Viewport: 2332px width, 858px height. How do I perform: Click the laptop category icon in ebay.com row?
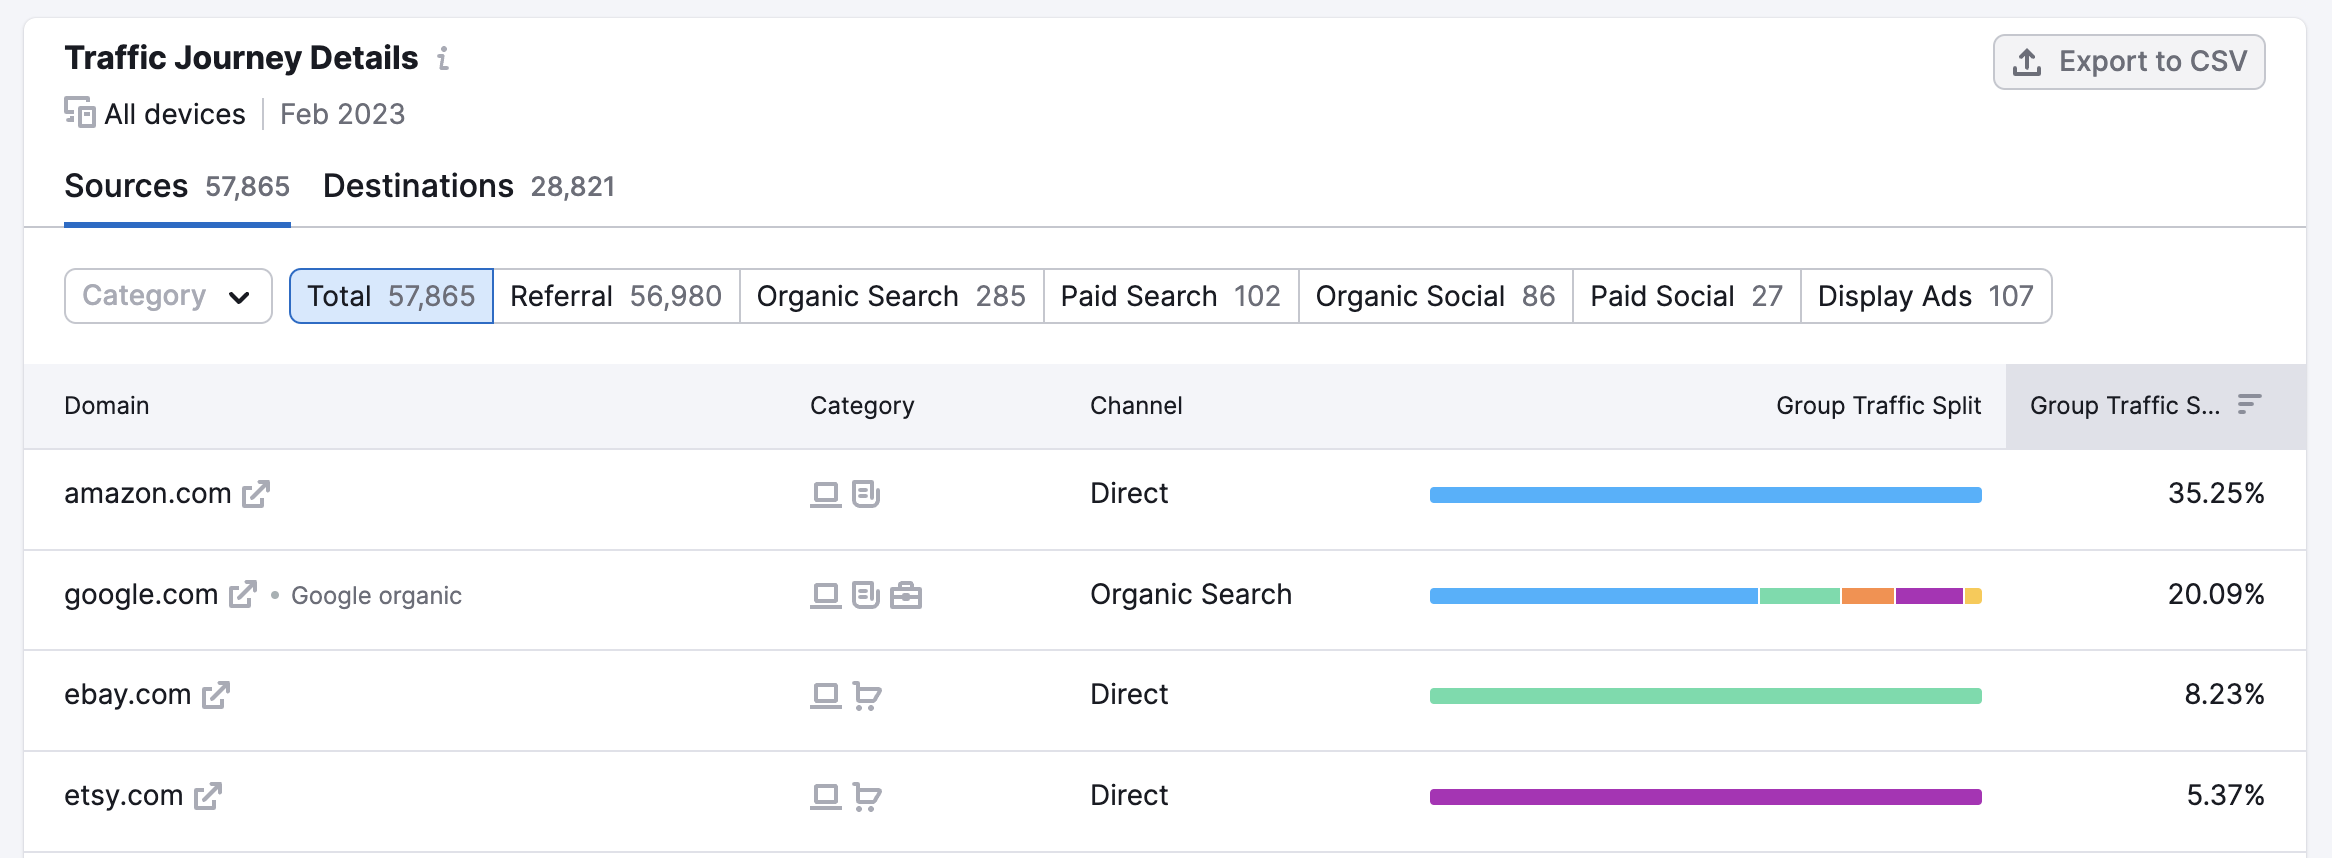[826, 695]
